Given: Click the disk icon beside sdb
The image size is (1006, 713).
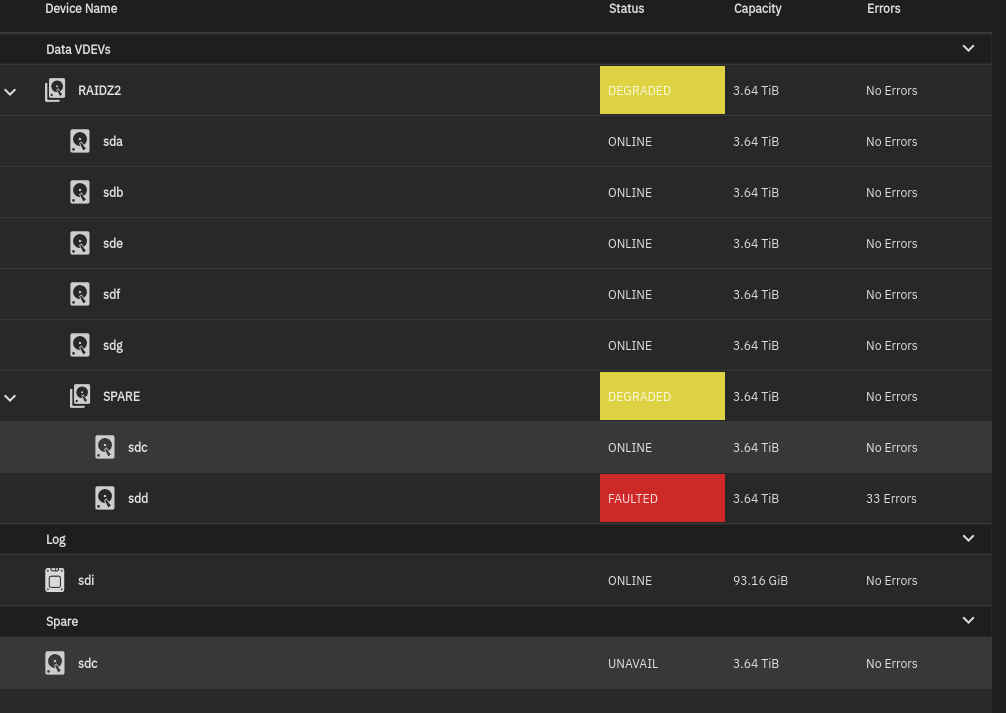Looking at the screenshot, I should tap(80, 192).
